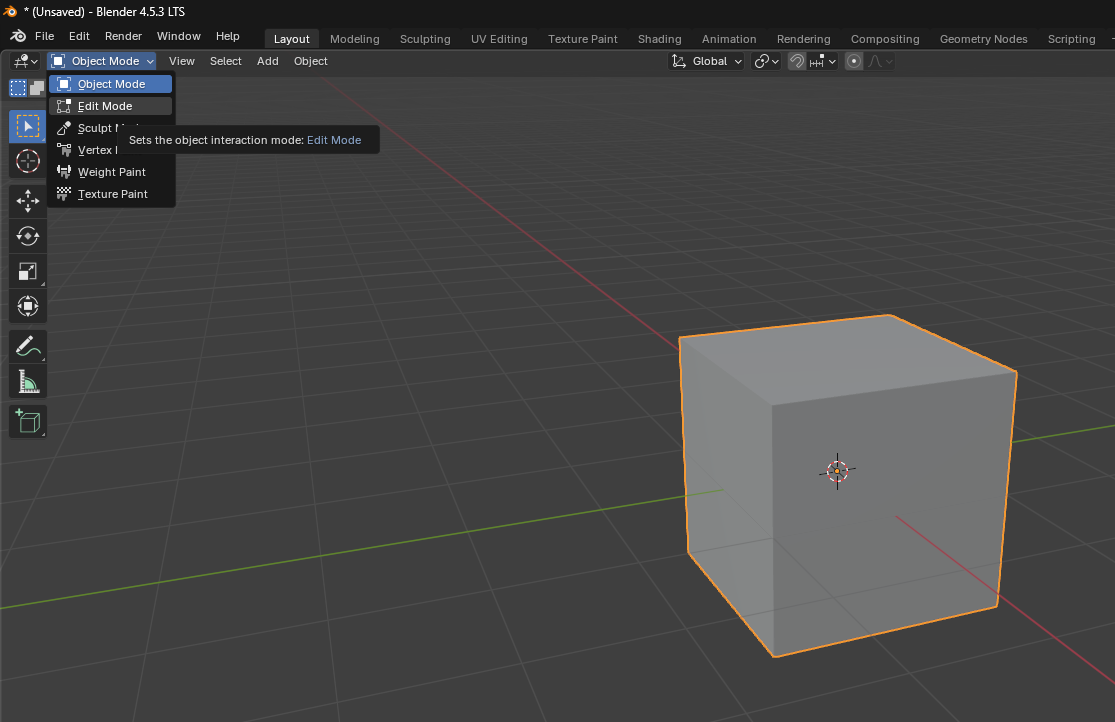This screenshot has height=722, width=1115.
Task: Switch to the Shading workspace tab
Action: 659,39
